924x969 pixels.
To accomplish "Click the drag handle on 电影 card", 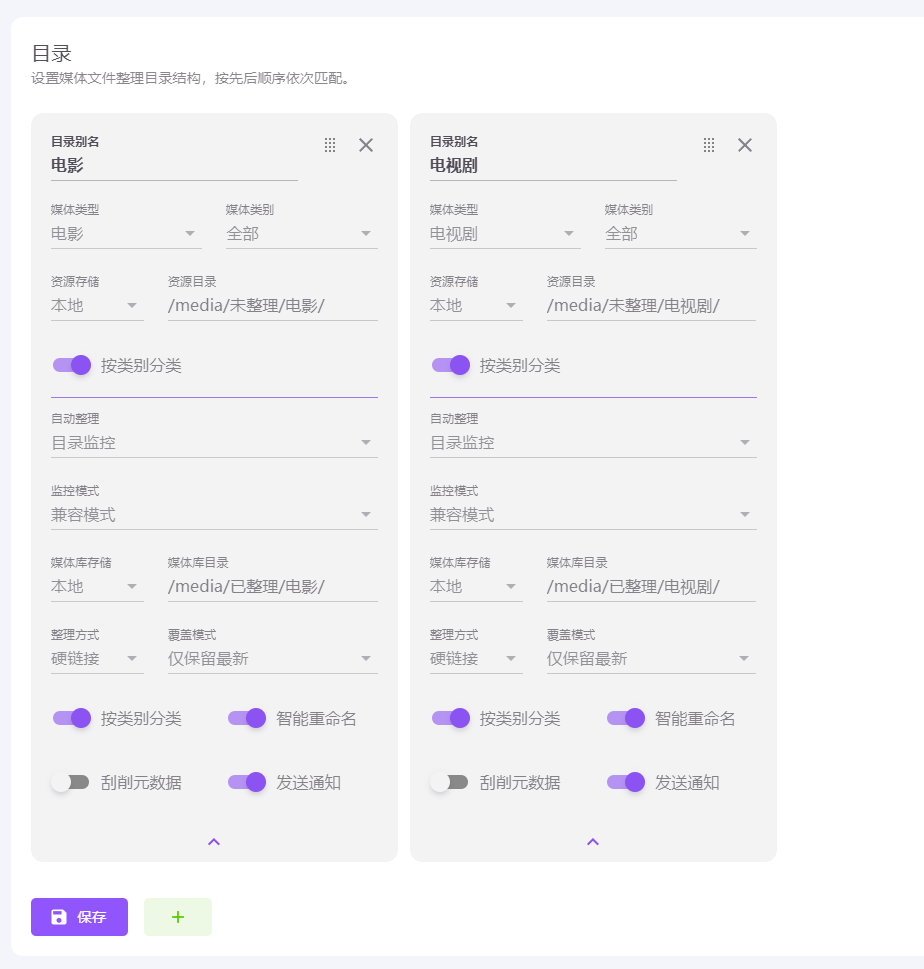I will [330, 145].
